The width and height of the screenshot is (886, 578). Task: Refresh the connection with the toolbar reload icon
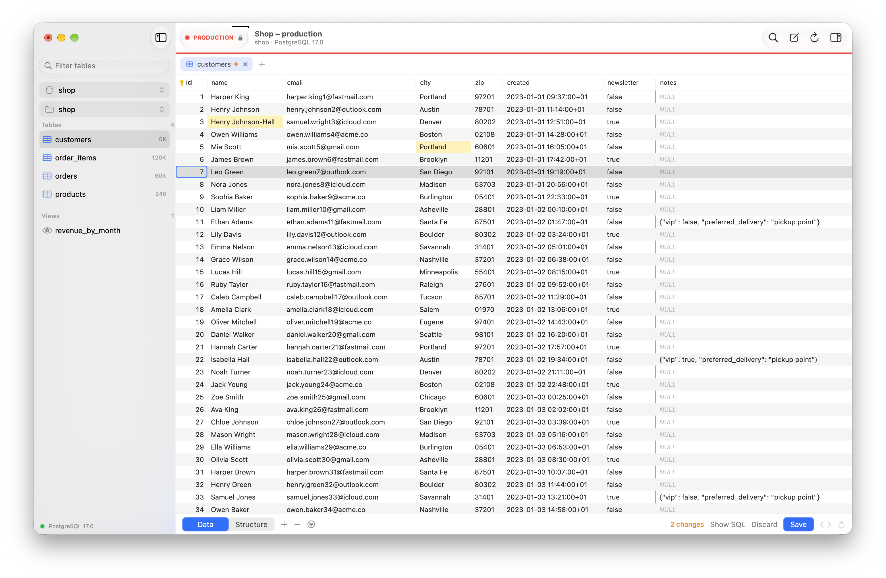(x=814, y=38)
